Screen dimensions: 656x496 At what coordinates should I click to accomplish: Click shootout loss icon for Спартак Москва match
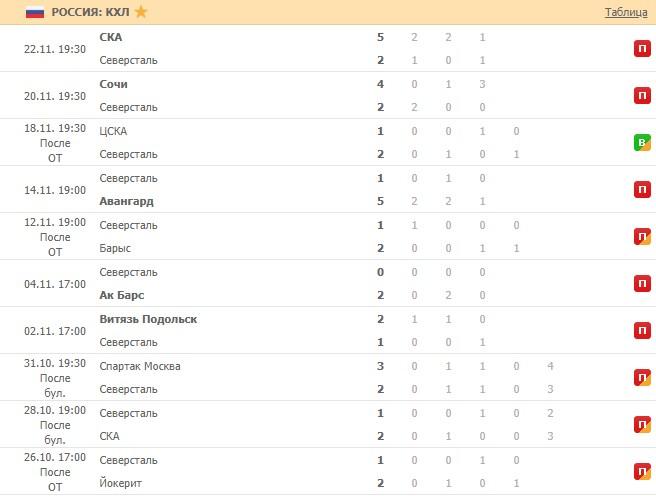click(642, 377)
